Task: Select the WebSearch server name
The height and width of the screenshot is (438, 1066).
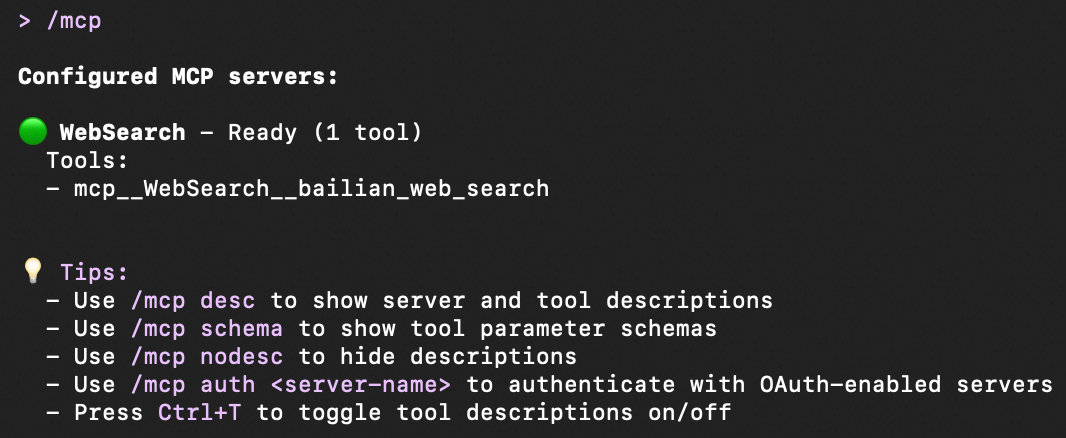Action: pos(122,132)
